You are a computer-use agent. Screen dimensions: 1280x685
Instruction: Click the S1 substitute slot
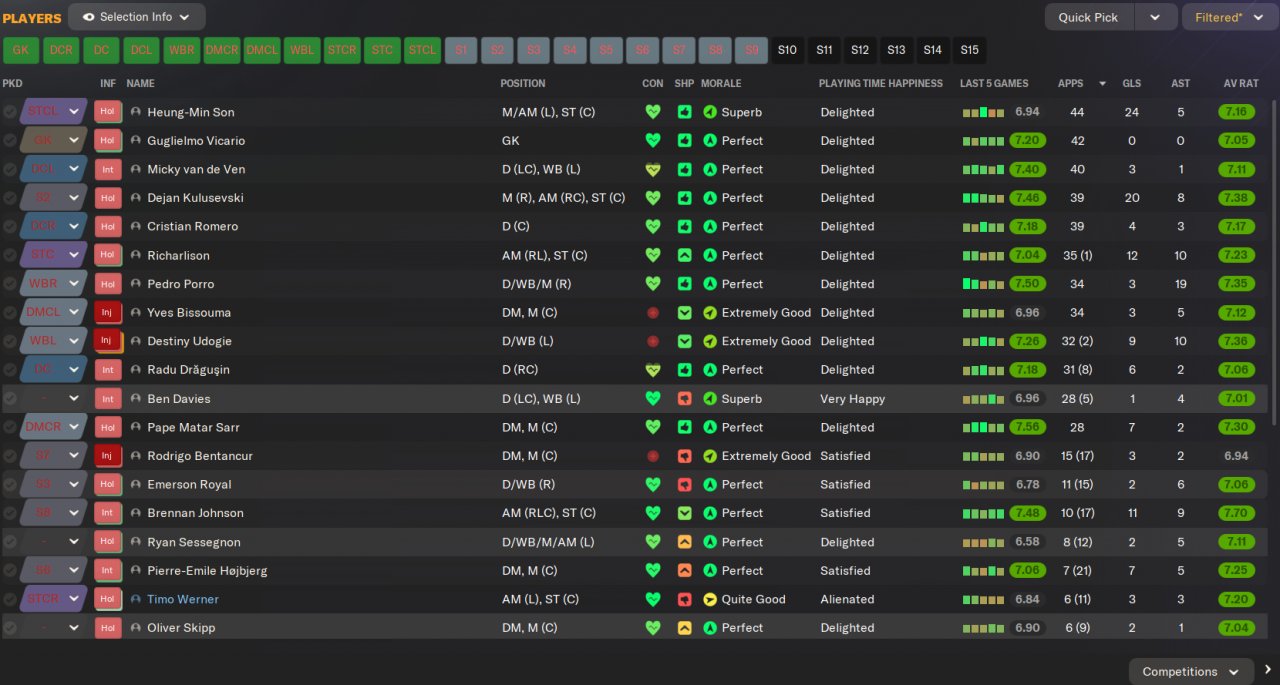pos(461,50)
